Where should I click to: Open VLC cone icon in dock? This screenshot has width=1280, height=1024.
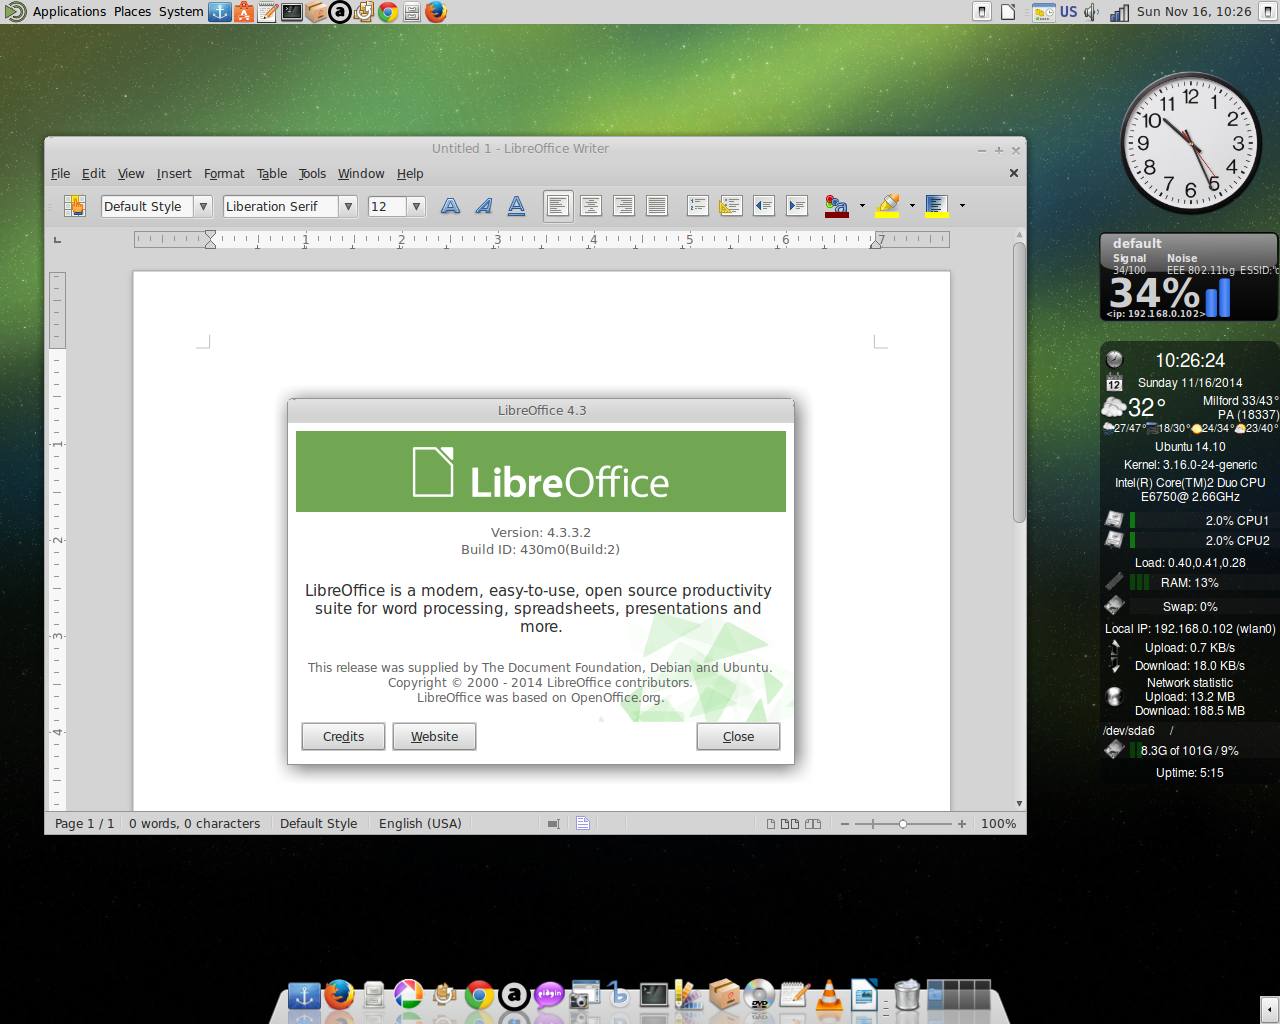(829, 995)
